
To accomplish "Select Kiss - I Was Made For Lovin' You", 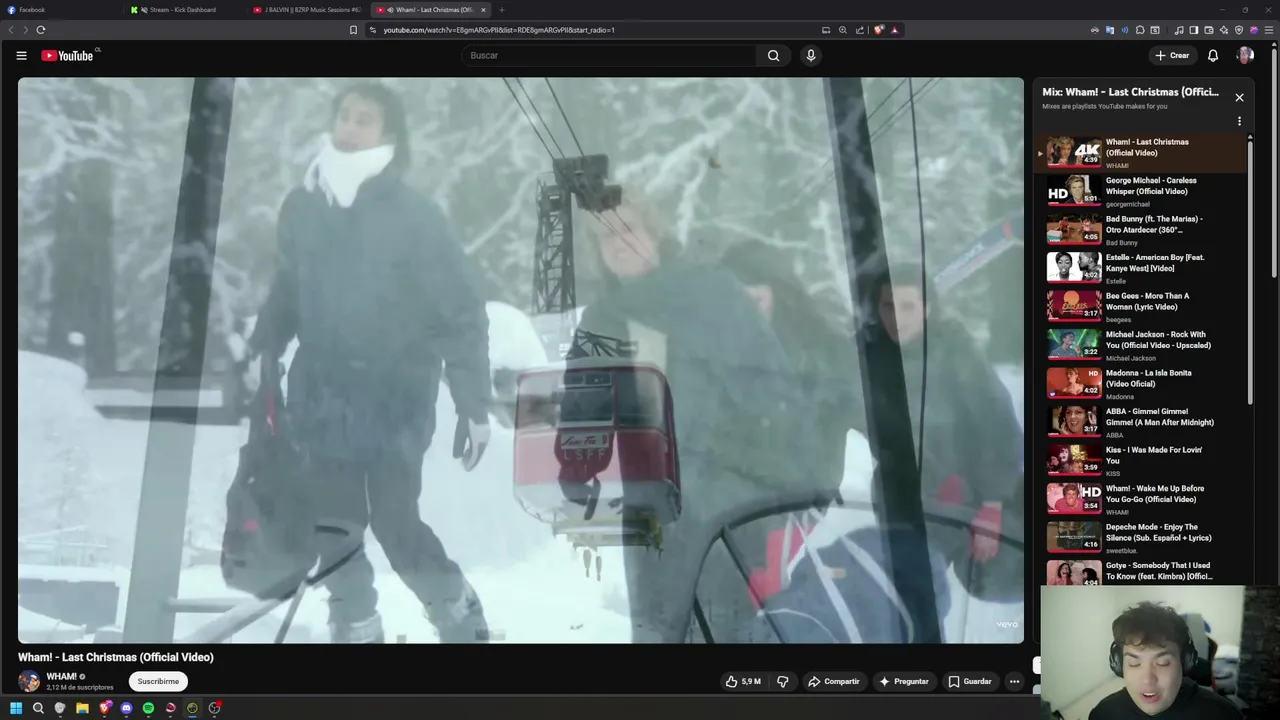I will [x=1140, y=461].
